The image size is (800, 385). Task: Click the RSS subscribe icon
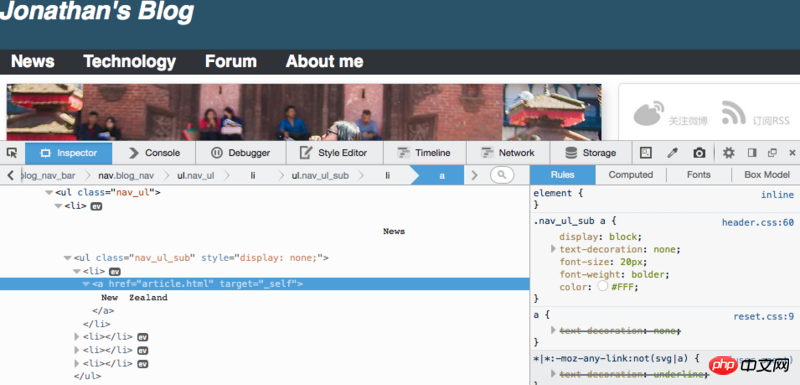(x=734, y=113)
